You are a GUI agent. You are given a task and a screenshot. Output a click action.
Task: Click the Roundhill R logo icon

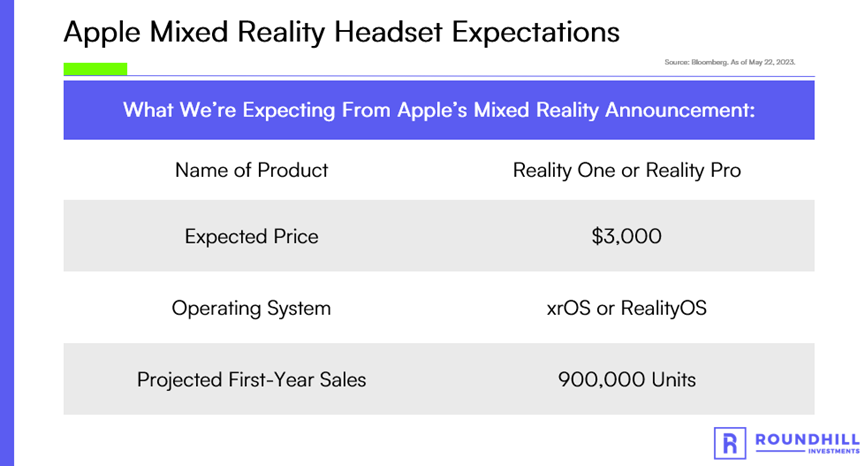pos(729,443)
